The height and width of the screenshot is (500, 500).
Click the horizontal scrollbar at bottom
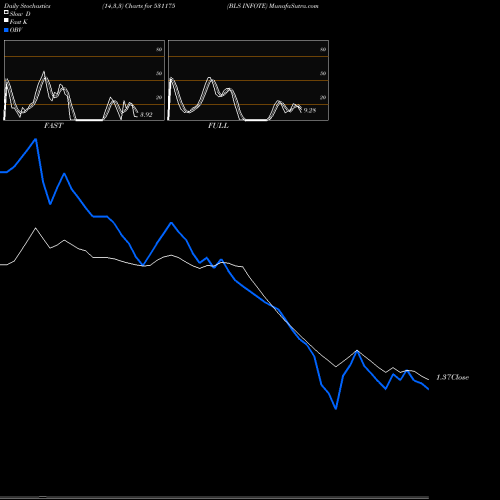click(214, 497)
